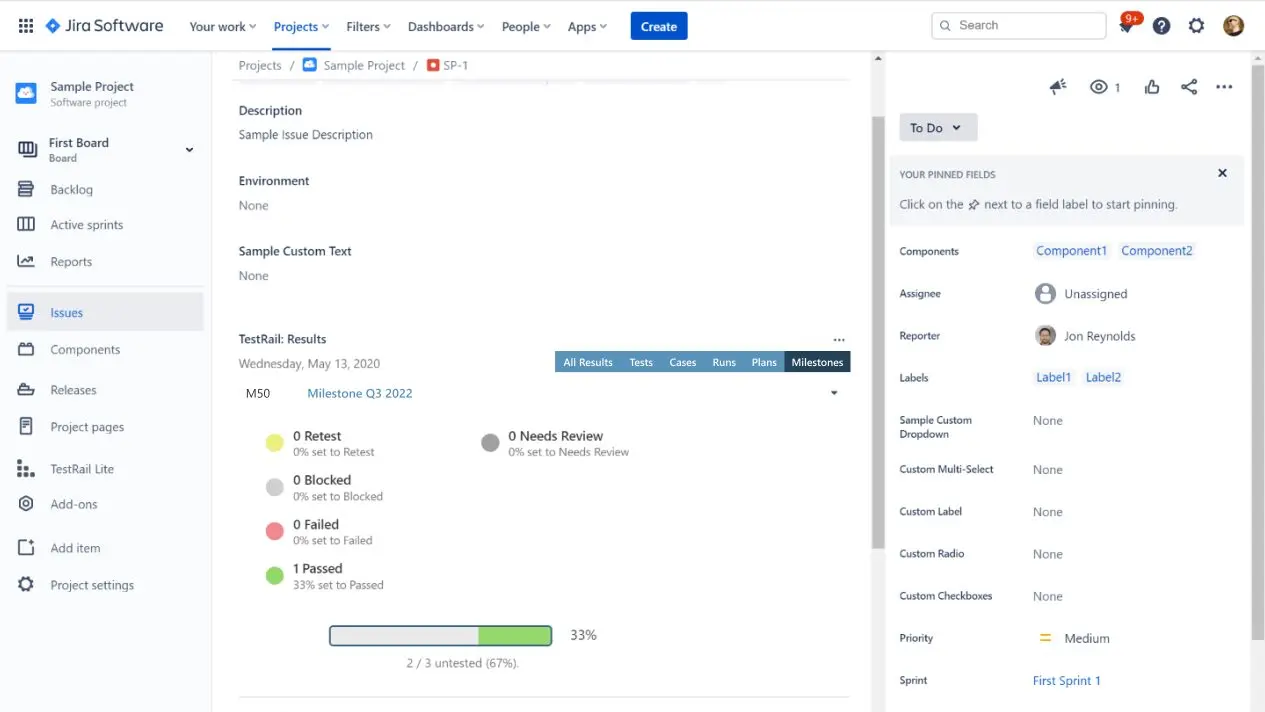Click Projects in the breadcrumb
The height and width of the screenshot is (712, 1265).
260,65
